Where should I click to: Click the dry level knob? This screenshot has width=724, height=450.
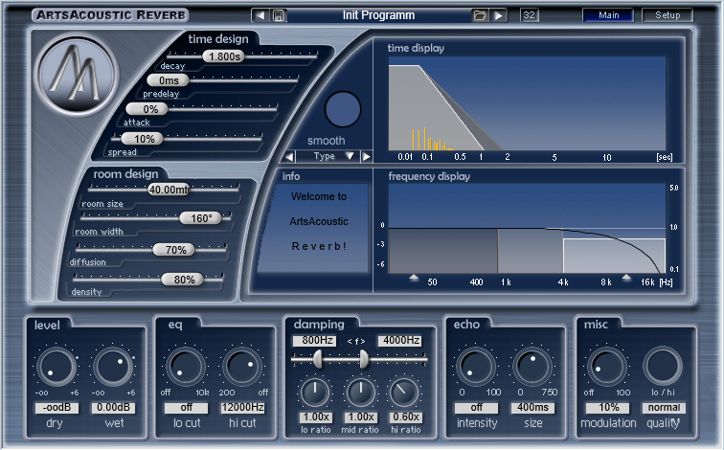coord(57,368)
